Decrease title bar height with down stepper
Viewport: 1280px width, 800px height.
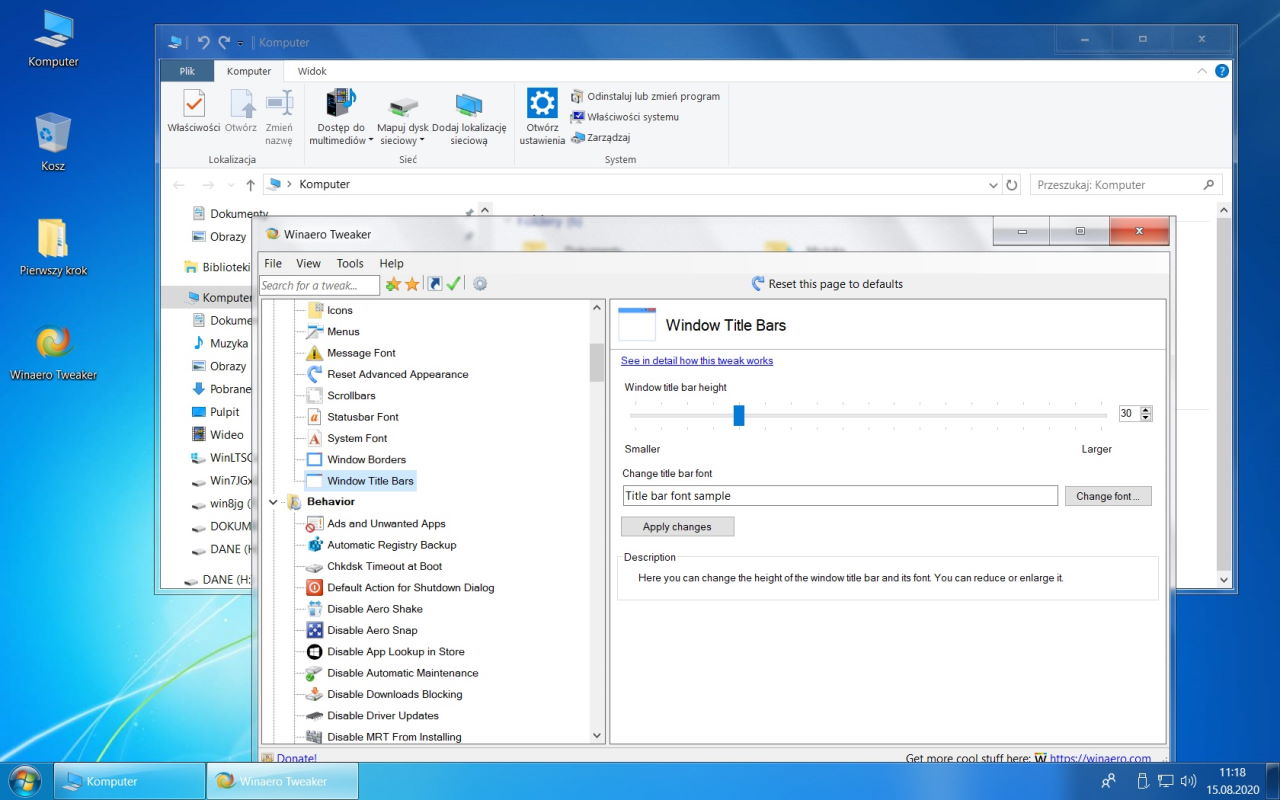click(x=1146, y=418)
